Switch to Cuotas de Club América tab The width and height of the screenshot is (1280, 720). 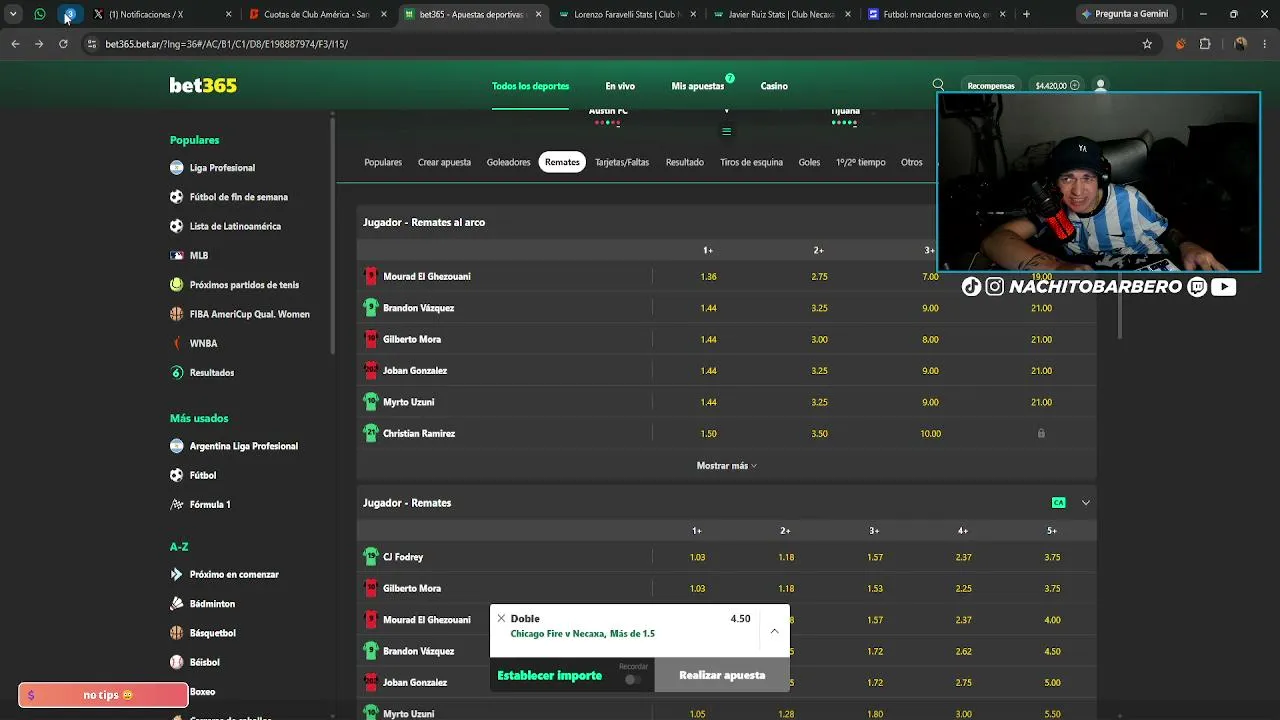pyautogui.click(x=318, y=14)
